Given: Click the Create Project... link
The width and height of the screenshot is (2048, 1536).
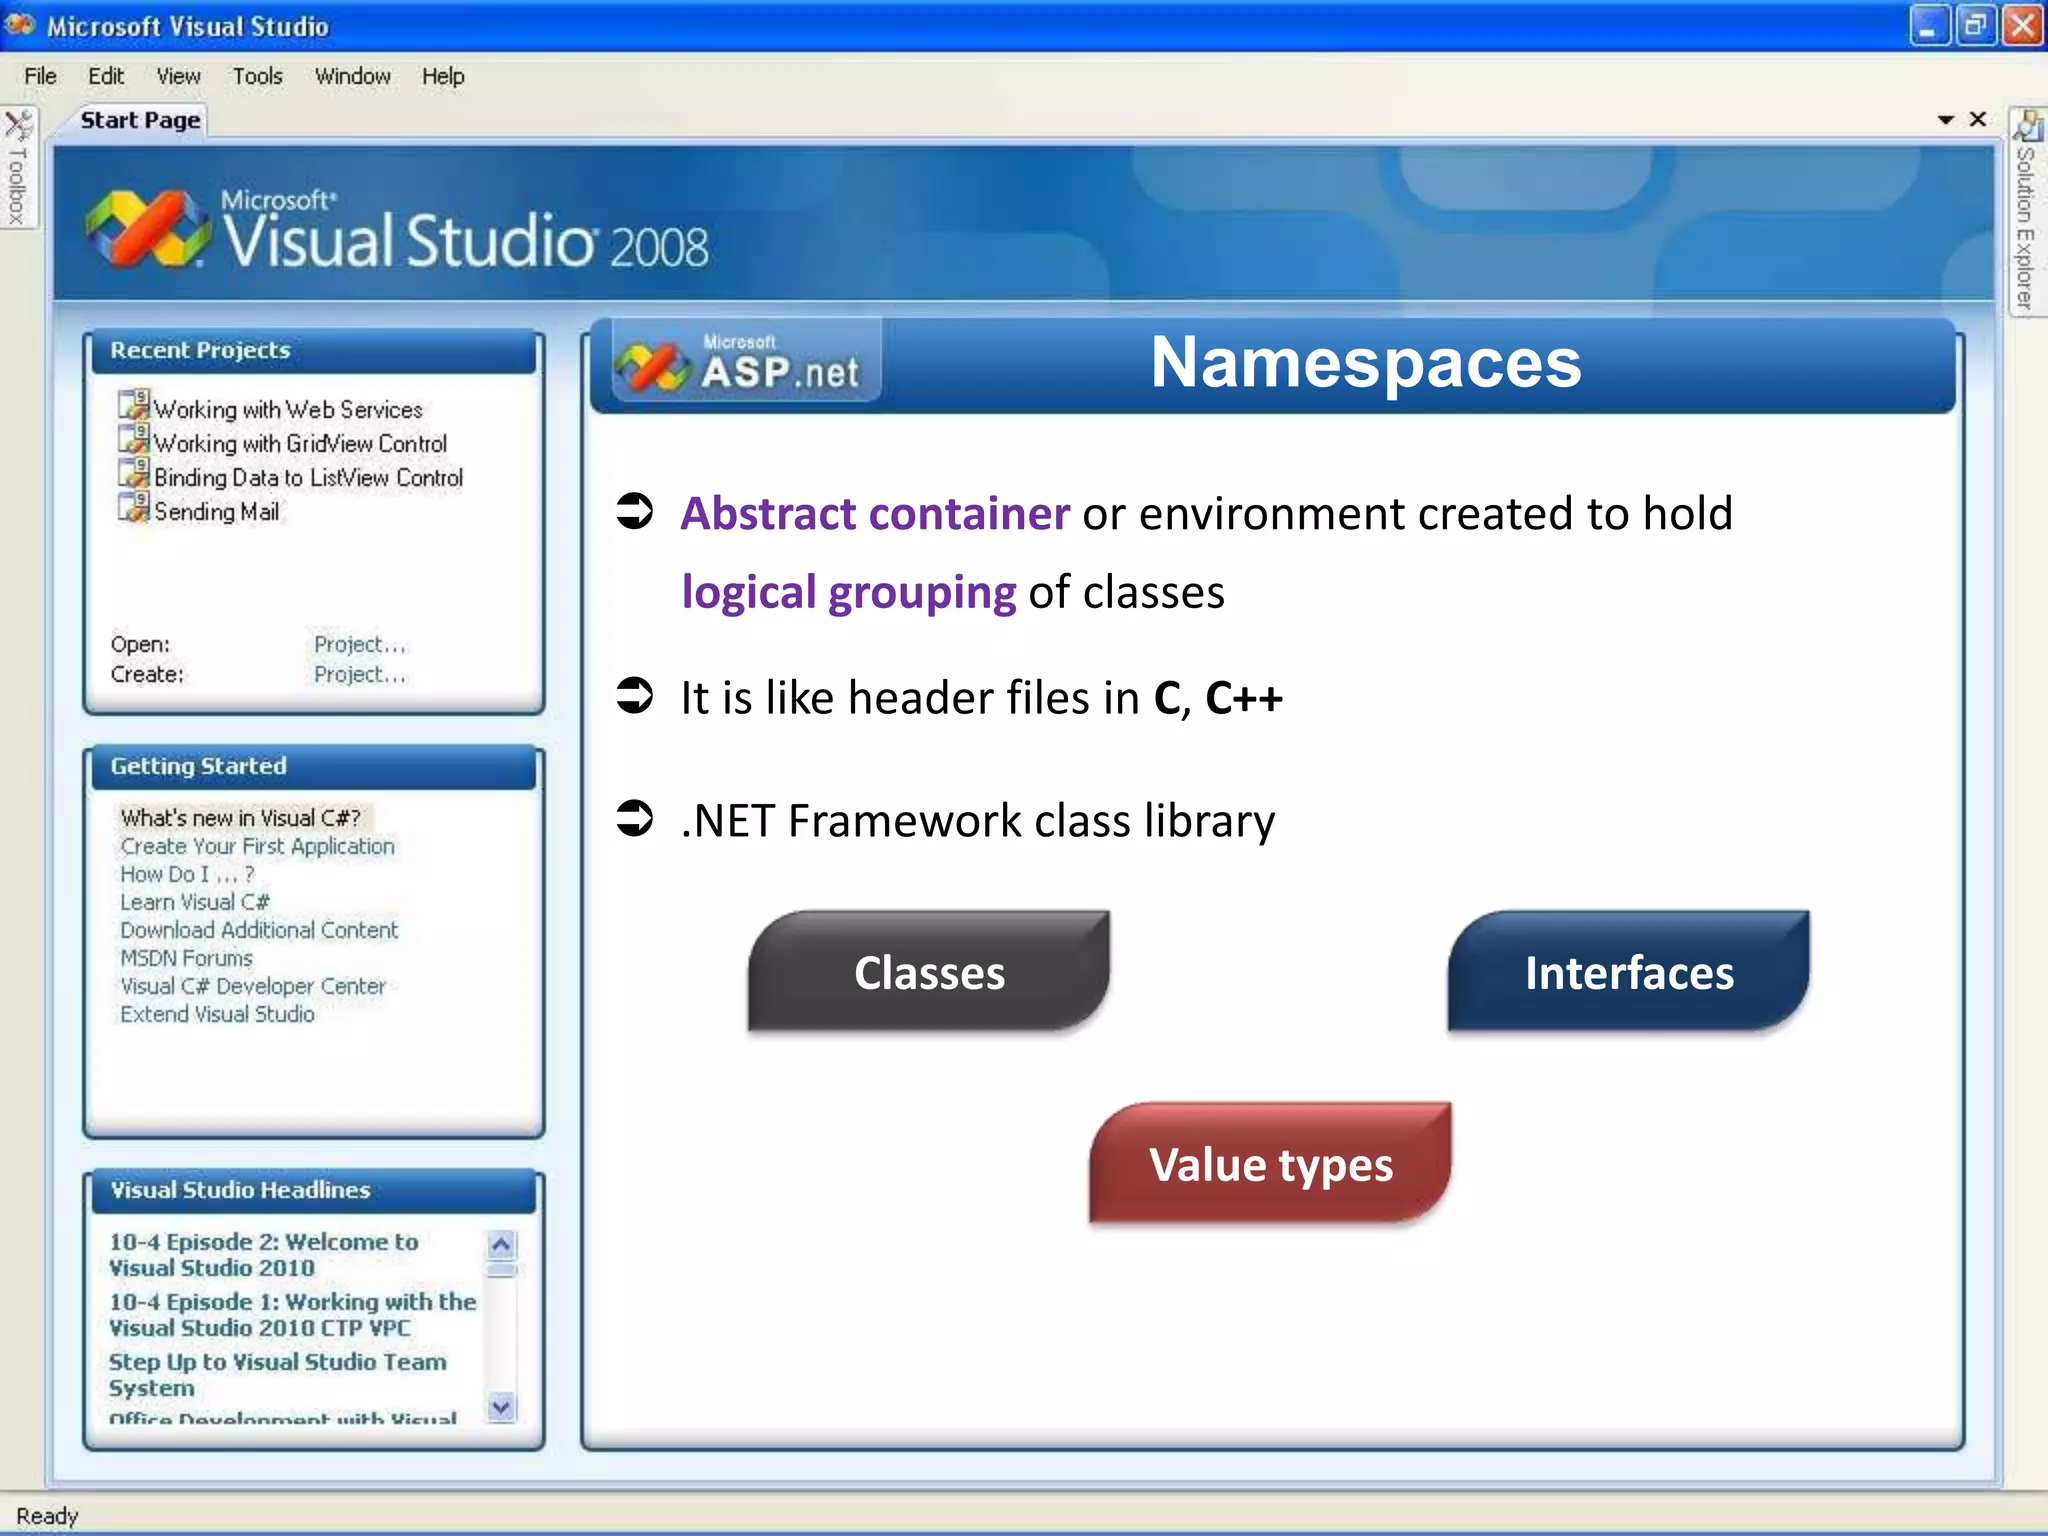Looking at the screenshot, I should pyautogui.click(x=359, y=675).
